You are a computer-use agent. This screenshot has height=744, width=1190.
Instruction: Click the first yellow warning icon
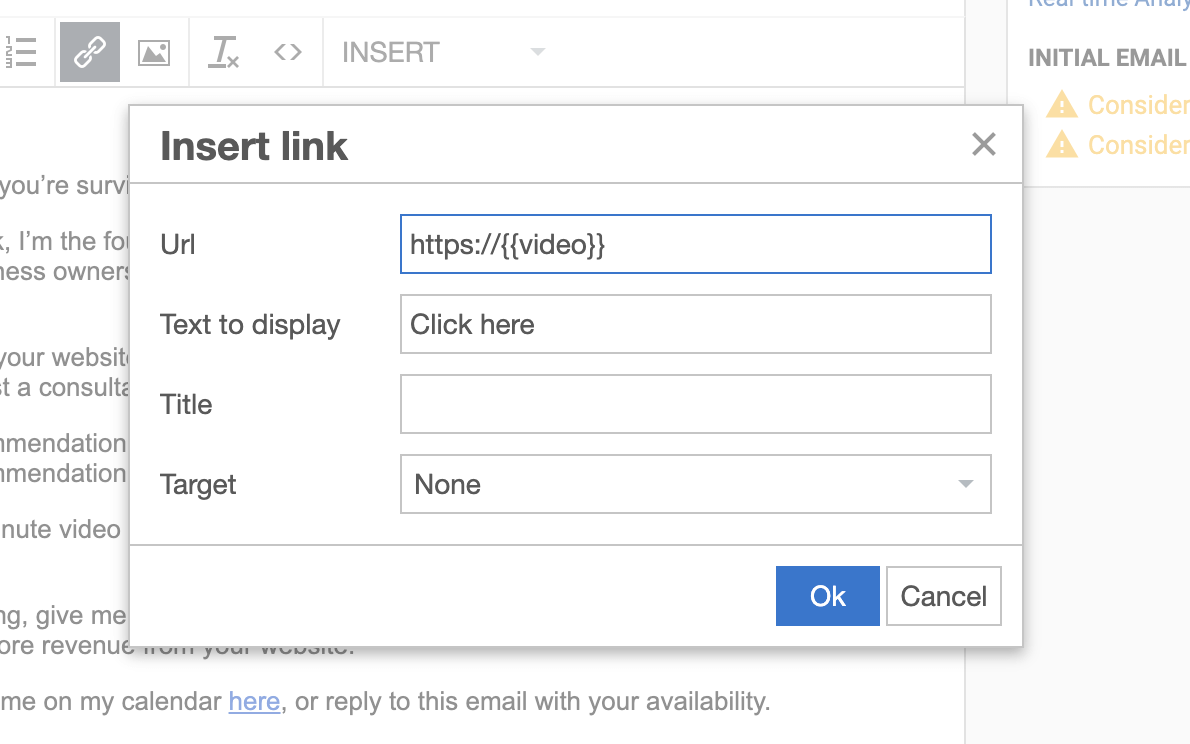pos(1061,105)
